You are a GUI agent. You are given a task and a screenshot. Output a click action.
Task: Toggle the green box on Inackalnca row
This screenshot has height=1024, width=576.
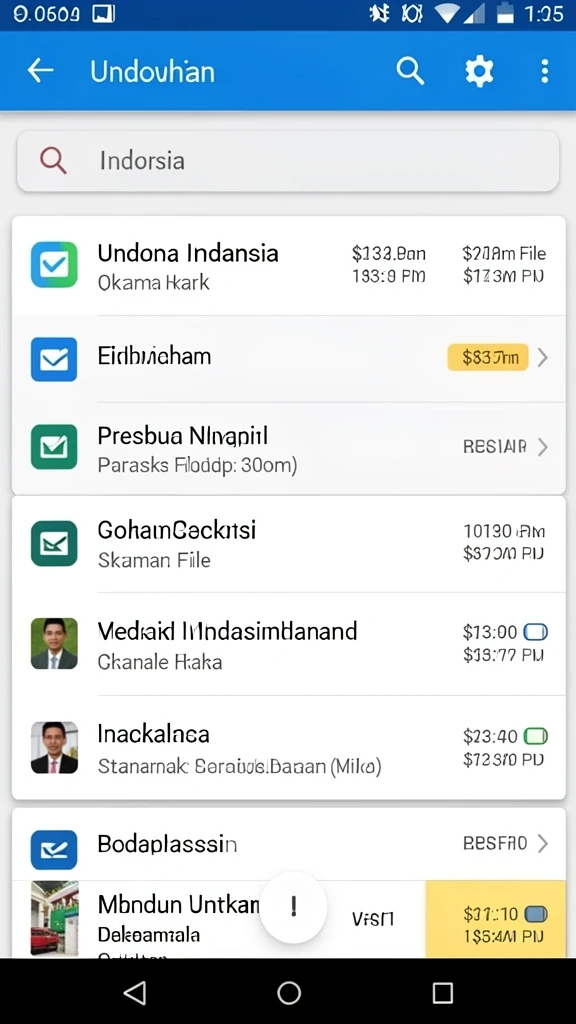coord(536,737)
